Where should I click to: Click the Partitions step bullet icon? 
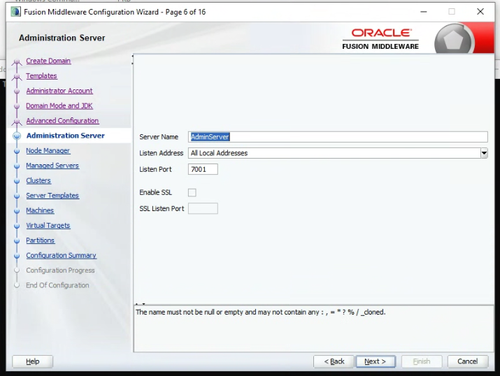[17, 241]
